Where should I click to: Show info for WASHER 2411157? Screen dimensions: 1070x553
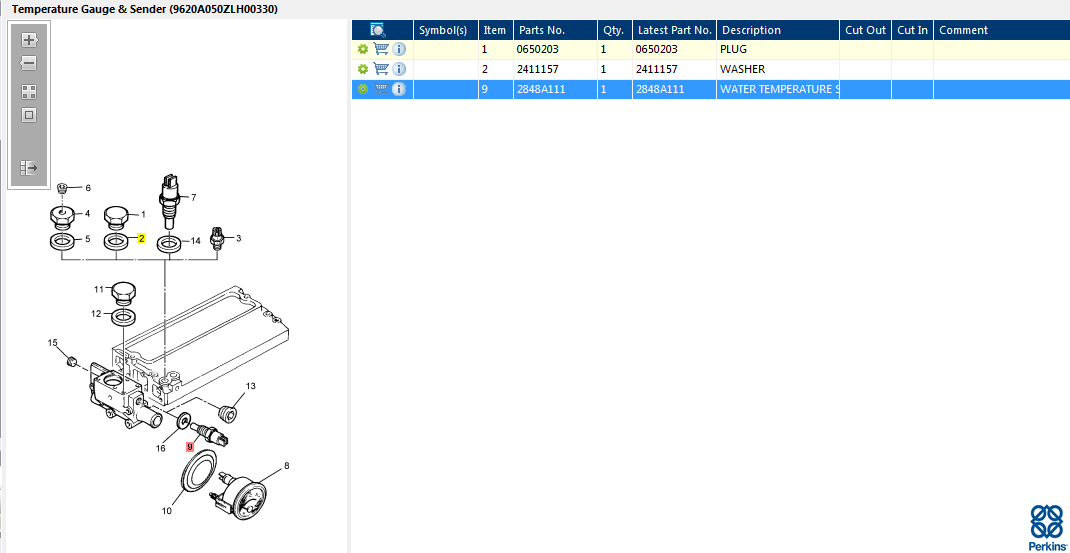click(x=399, y=69)
